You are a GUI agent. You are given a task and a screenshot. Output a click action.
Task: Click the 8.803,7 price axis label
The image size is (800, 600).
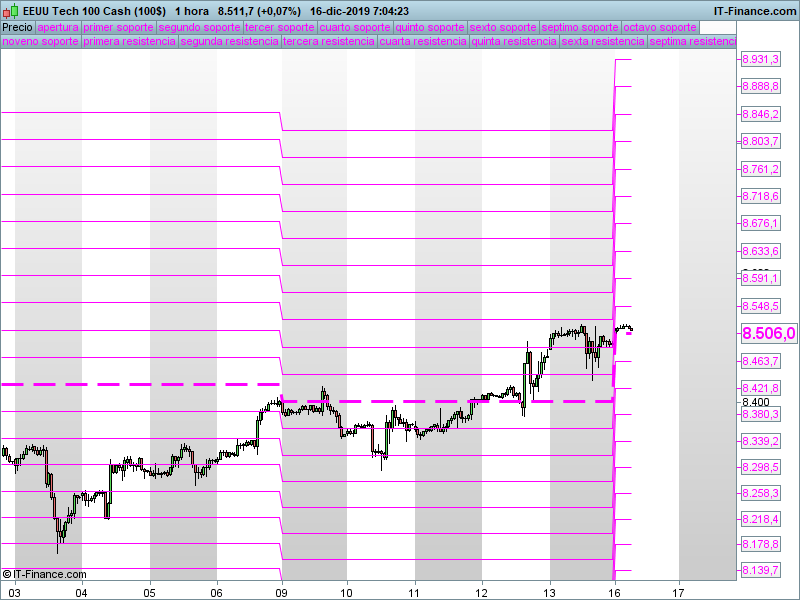[760, 141]
